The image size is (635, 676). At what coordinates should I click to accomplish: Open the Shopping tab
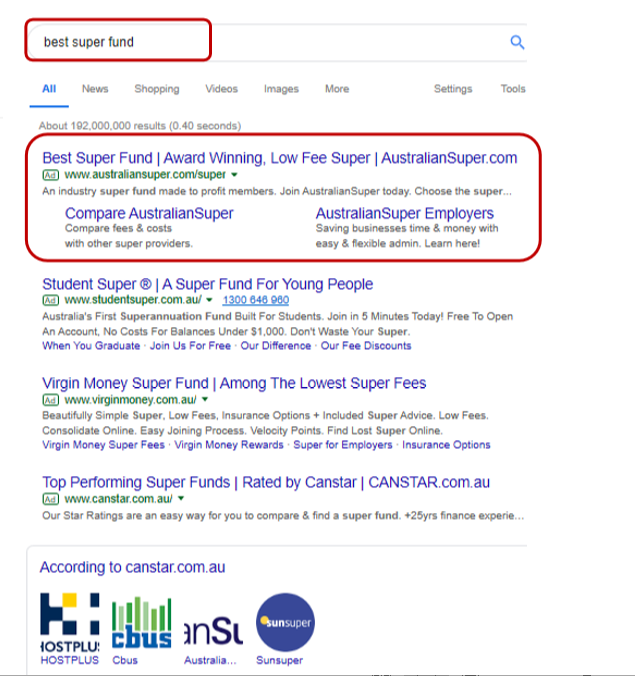tap(156, 89)
